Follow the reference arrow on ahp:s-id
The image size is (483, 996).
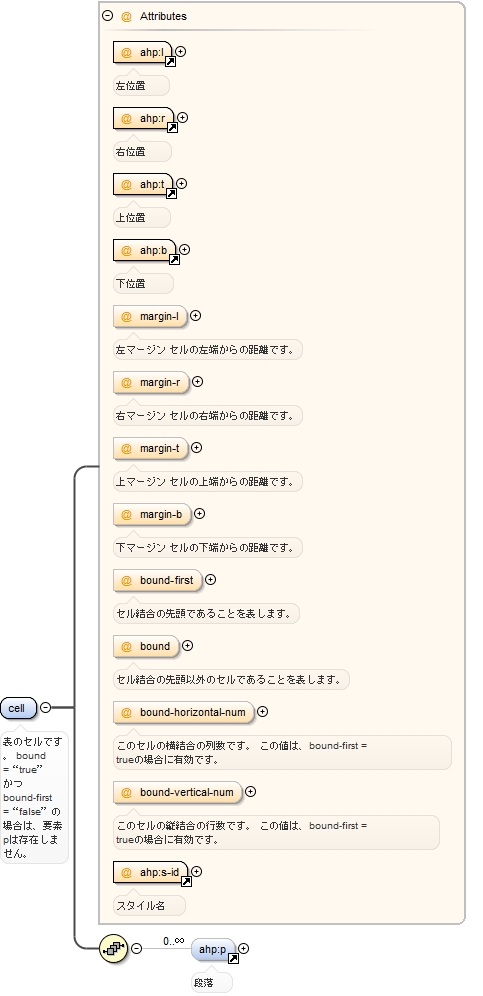pyautogui.click(x=186, y=882)
